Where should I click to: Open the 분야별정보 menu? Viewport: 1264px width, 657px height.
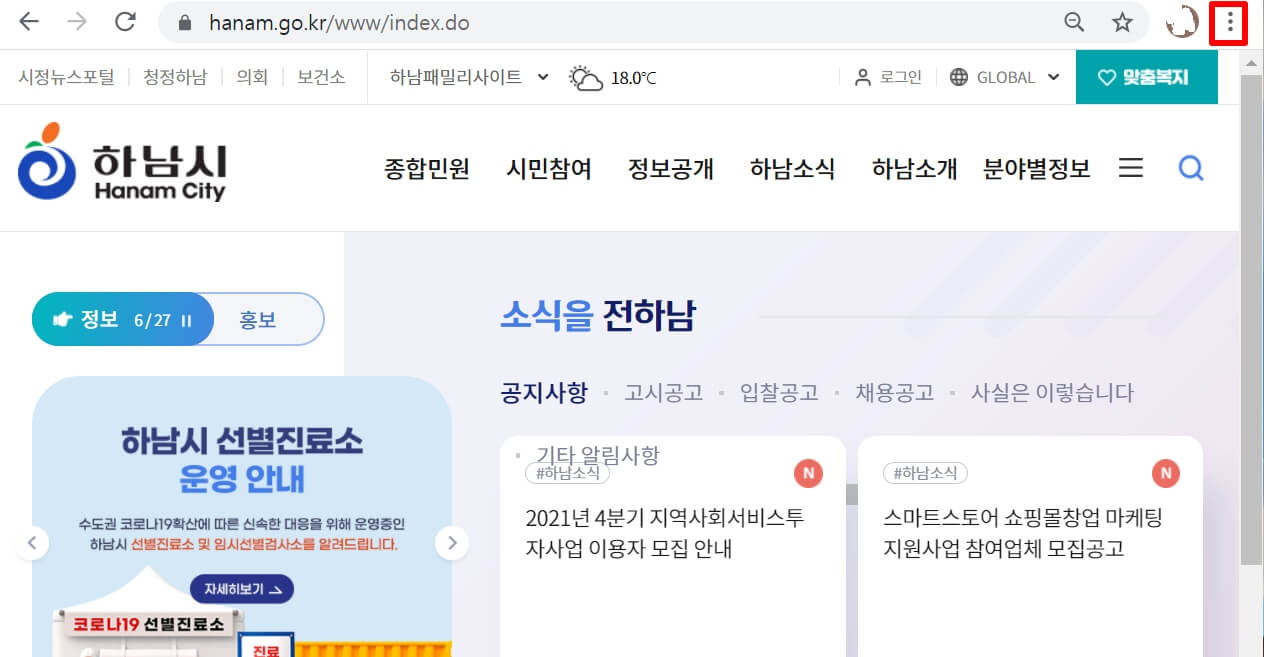coord(1036,169)
